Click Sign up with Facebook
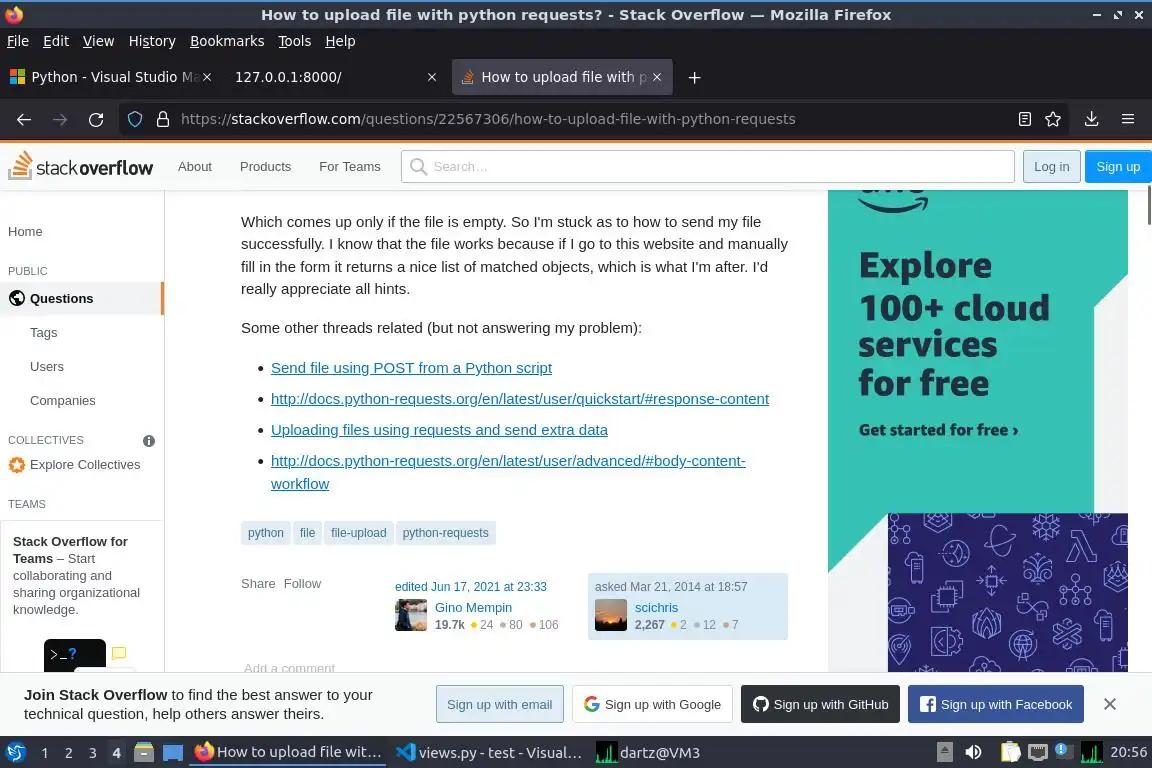 (x=996, y=704)
